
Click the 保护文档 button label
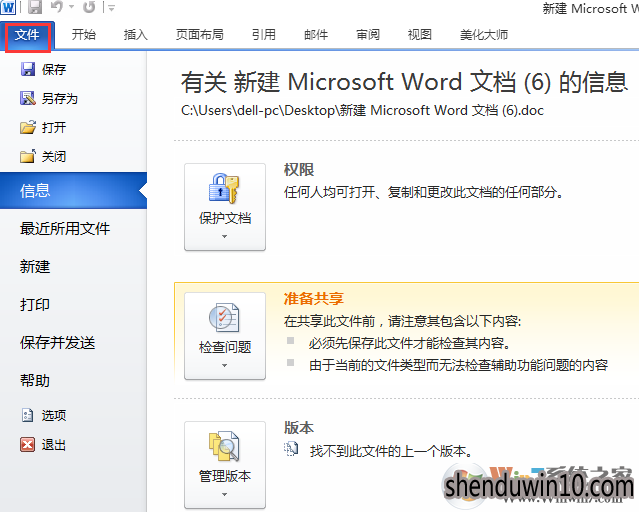click(x=225, y=218)
